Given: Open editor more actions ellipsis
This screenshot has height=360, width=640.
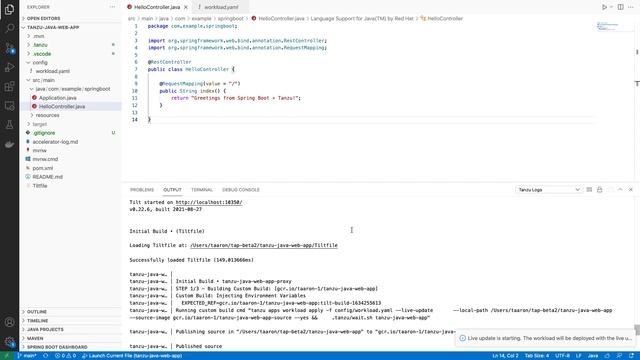Looking at the screenshot, I should coord(631,7).
